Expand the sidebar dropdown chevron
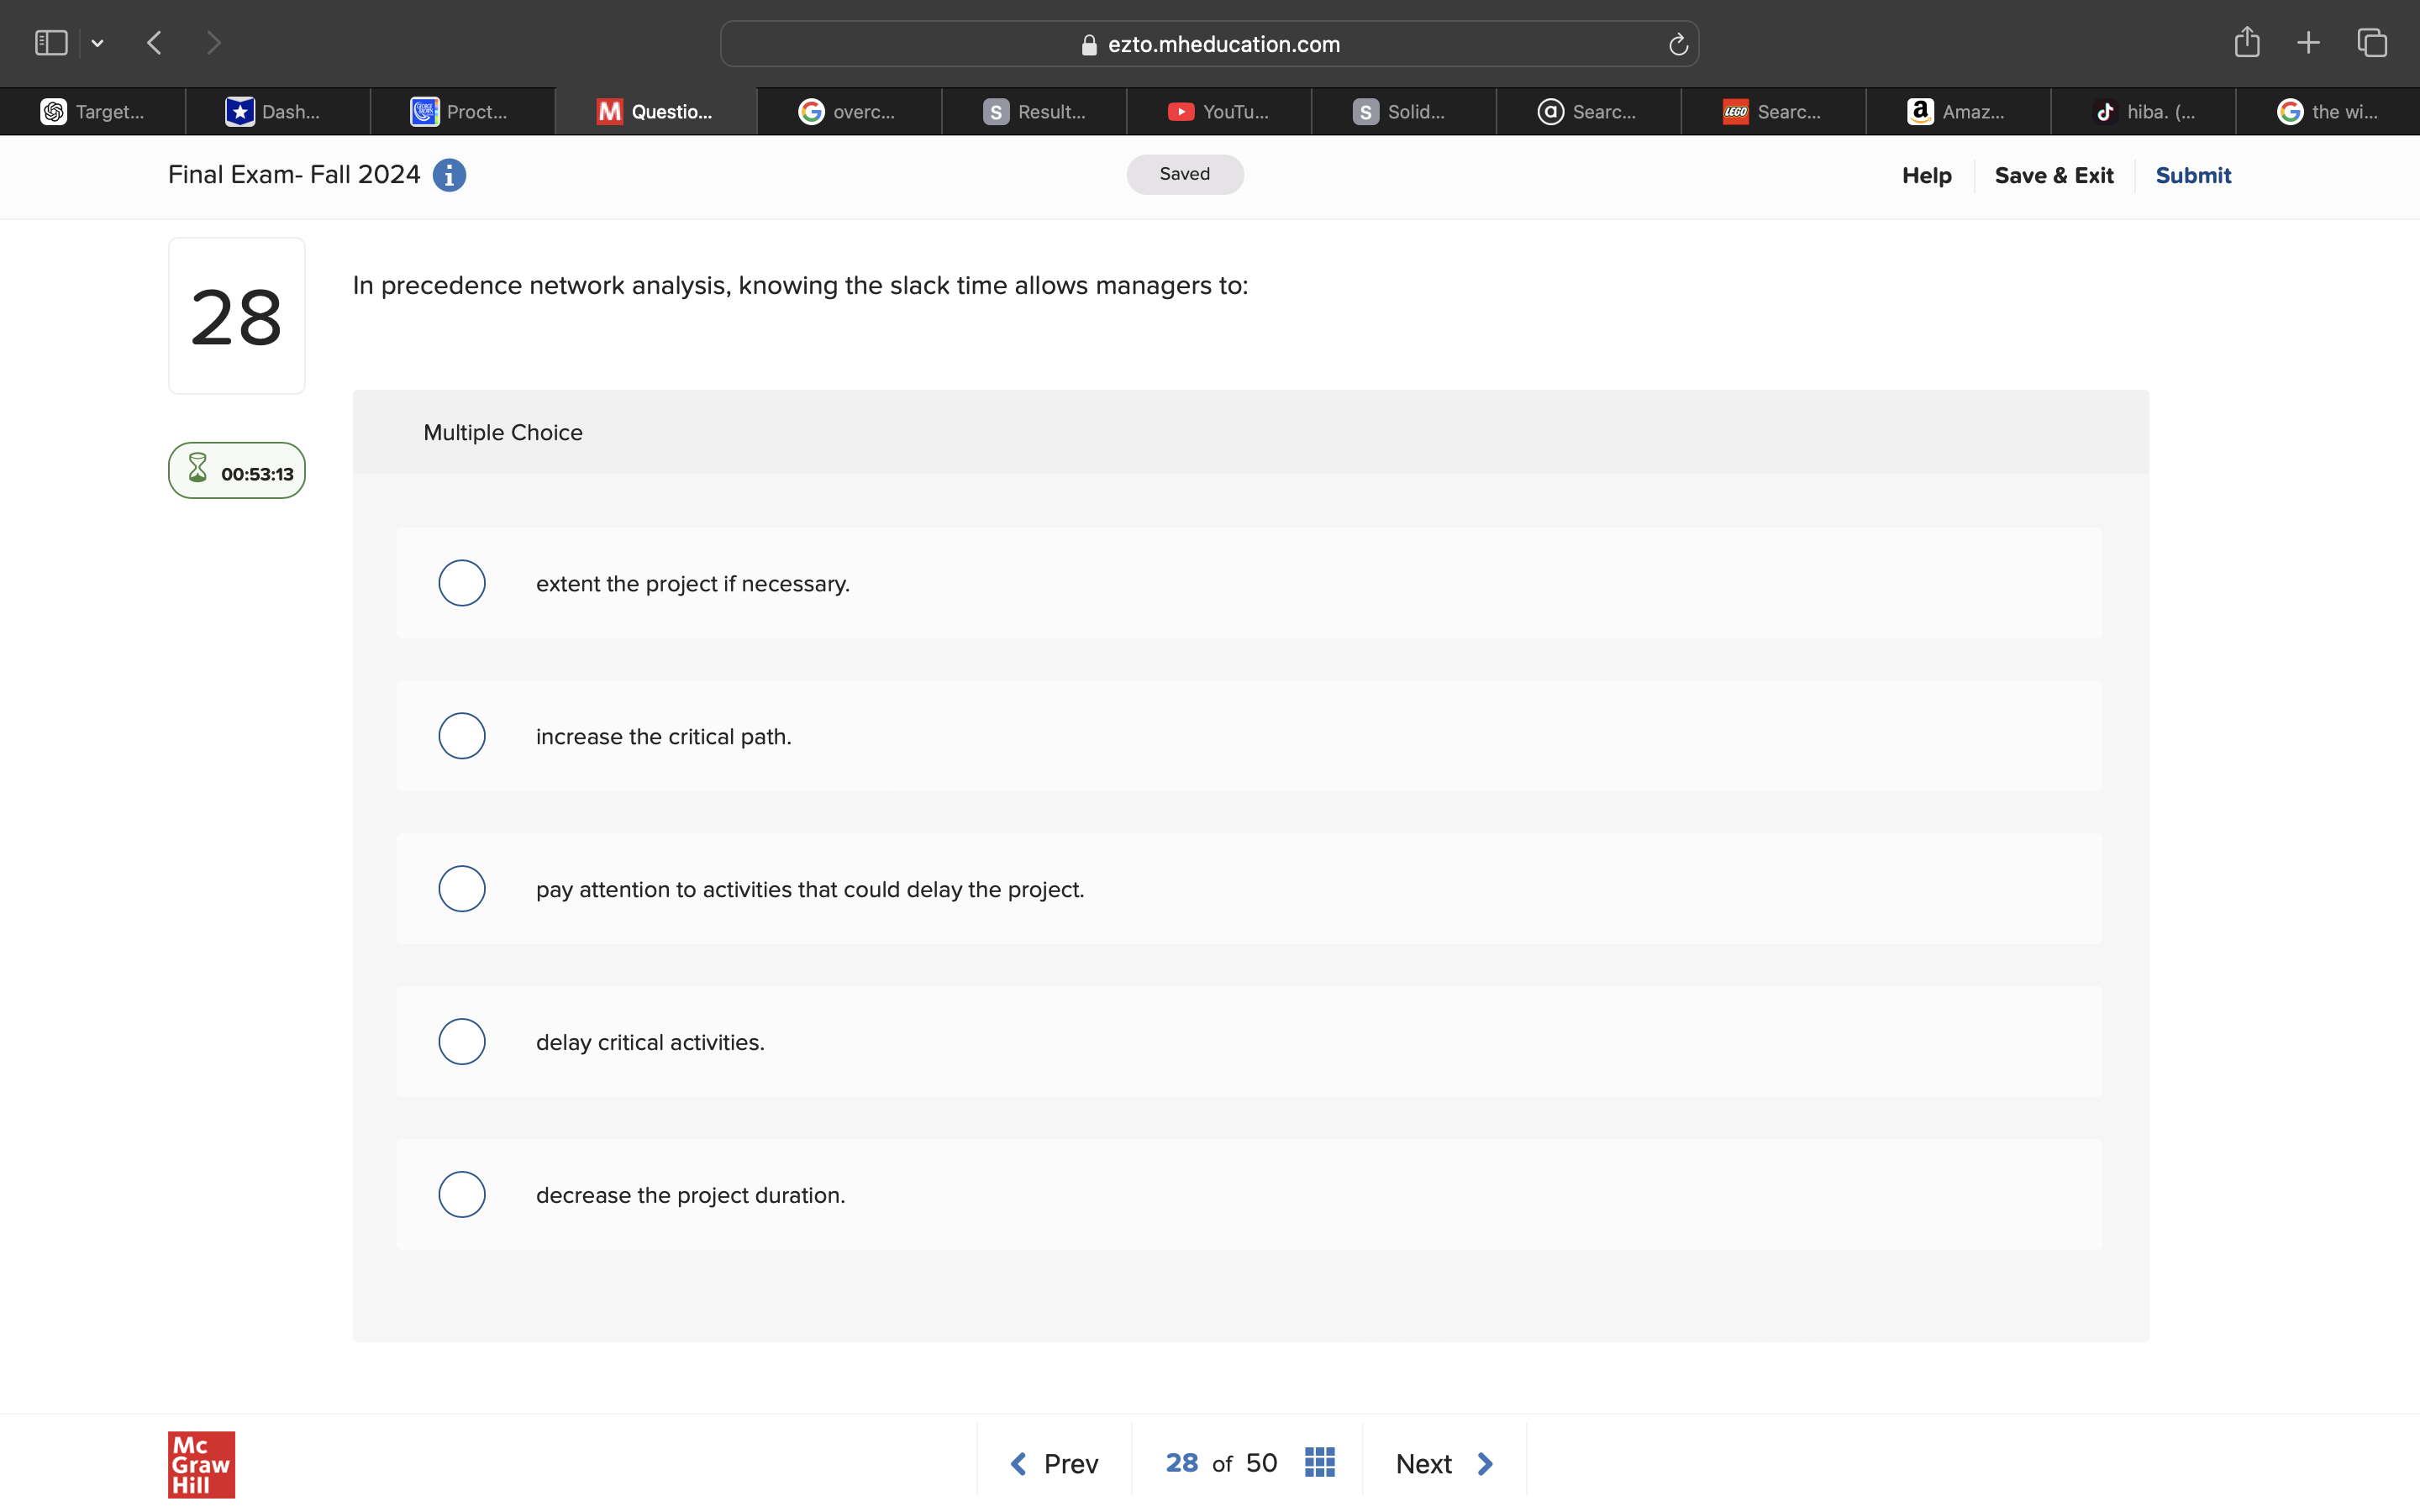 (97, 43)
